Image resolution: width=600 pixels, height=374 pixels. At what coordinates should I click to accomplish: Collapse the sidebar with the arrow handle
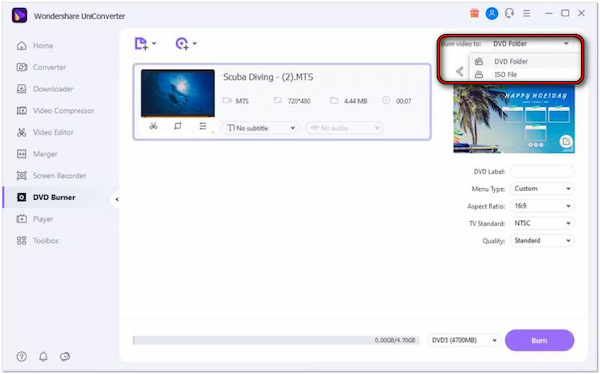point(117,199)
